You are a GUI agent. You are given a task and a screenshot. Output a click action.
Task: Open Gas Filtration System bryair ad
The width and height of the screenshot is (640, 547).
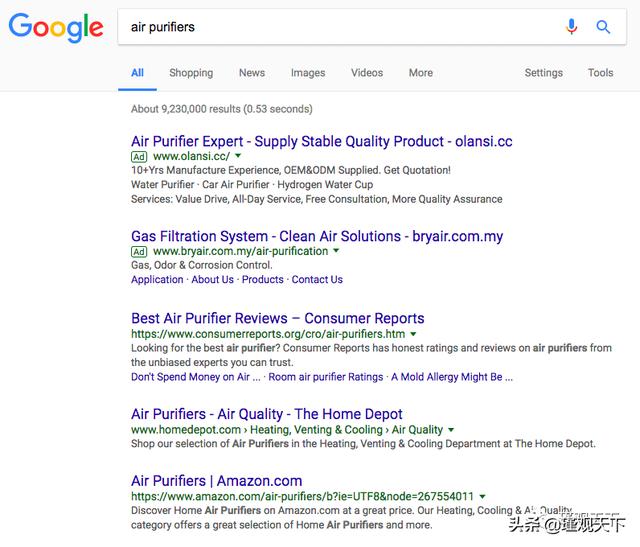[x=317, y=236]
